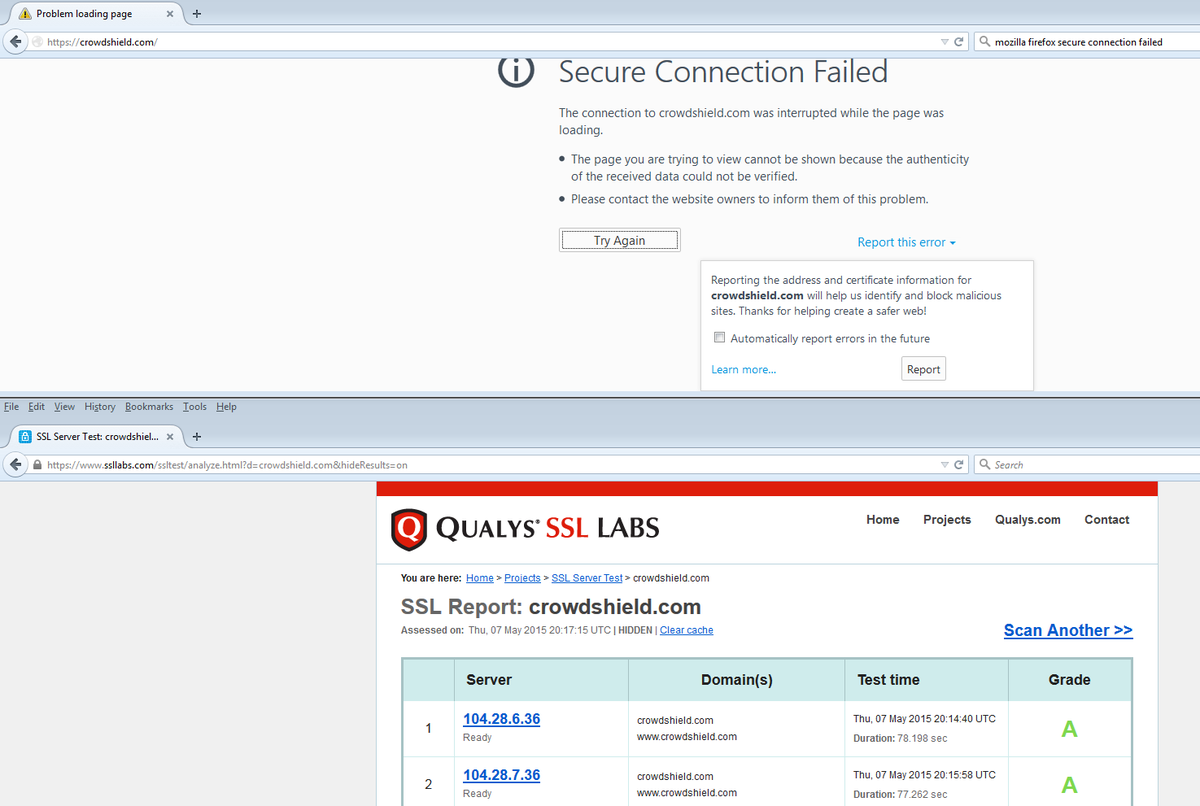
Task: Click Duration: 77.262 sec text
Action: pyautogui.click(x=900, y=794)
